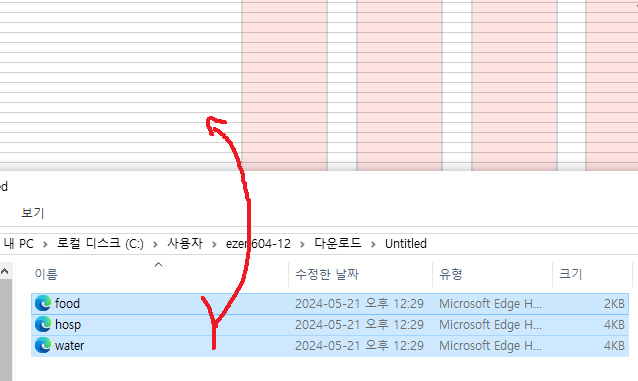This screenshot has width=638, height=381.
Task: Expand the chevron after 다운로드
Action: pos(373,244)
